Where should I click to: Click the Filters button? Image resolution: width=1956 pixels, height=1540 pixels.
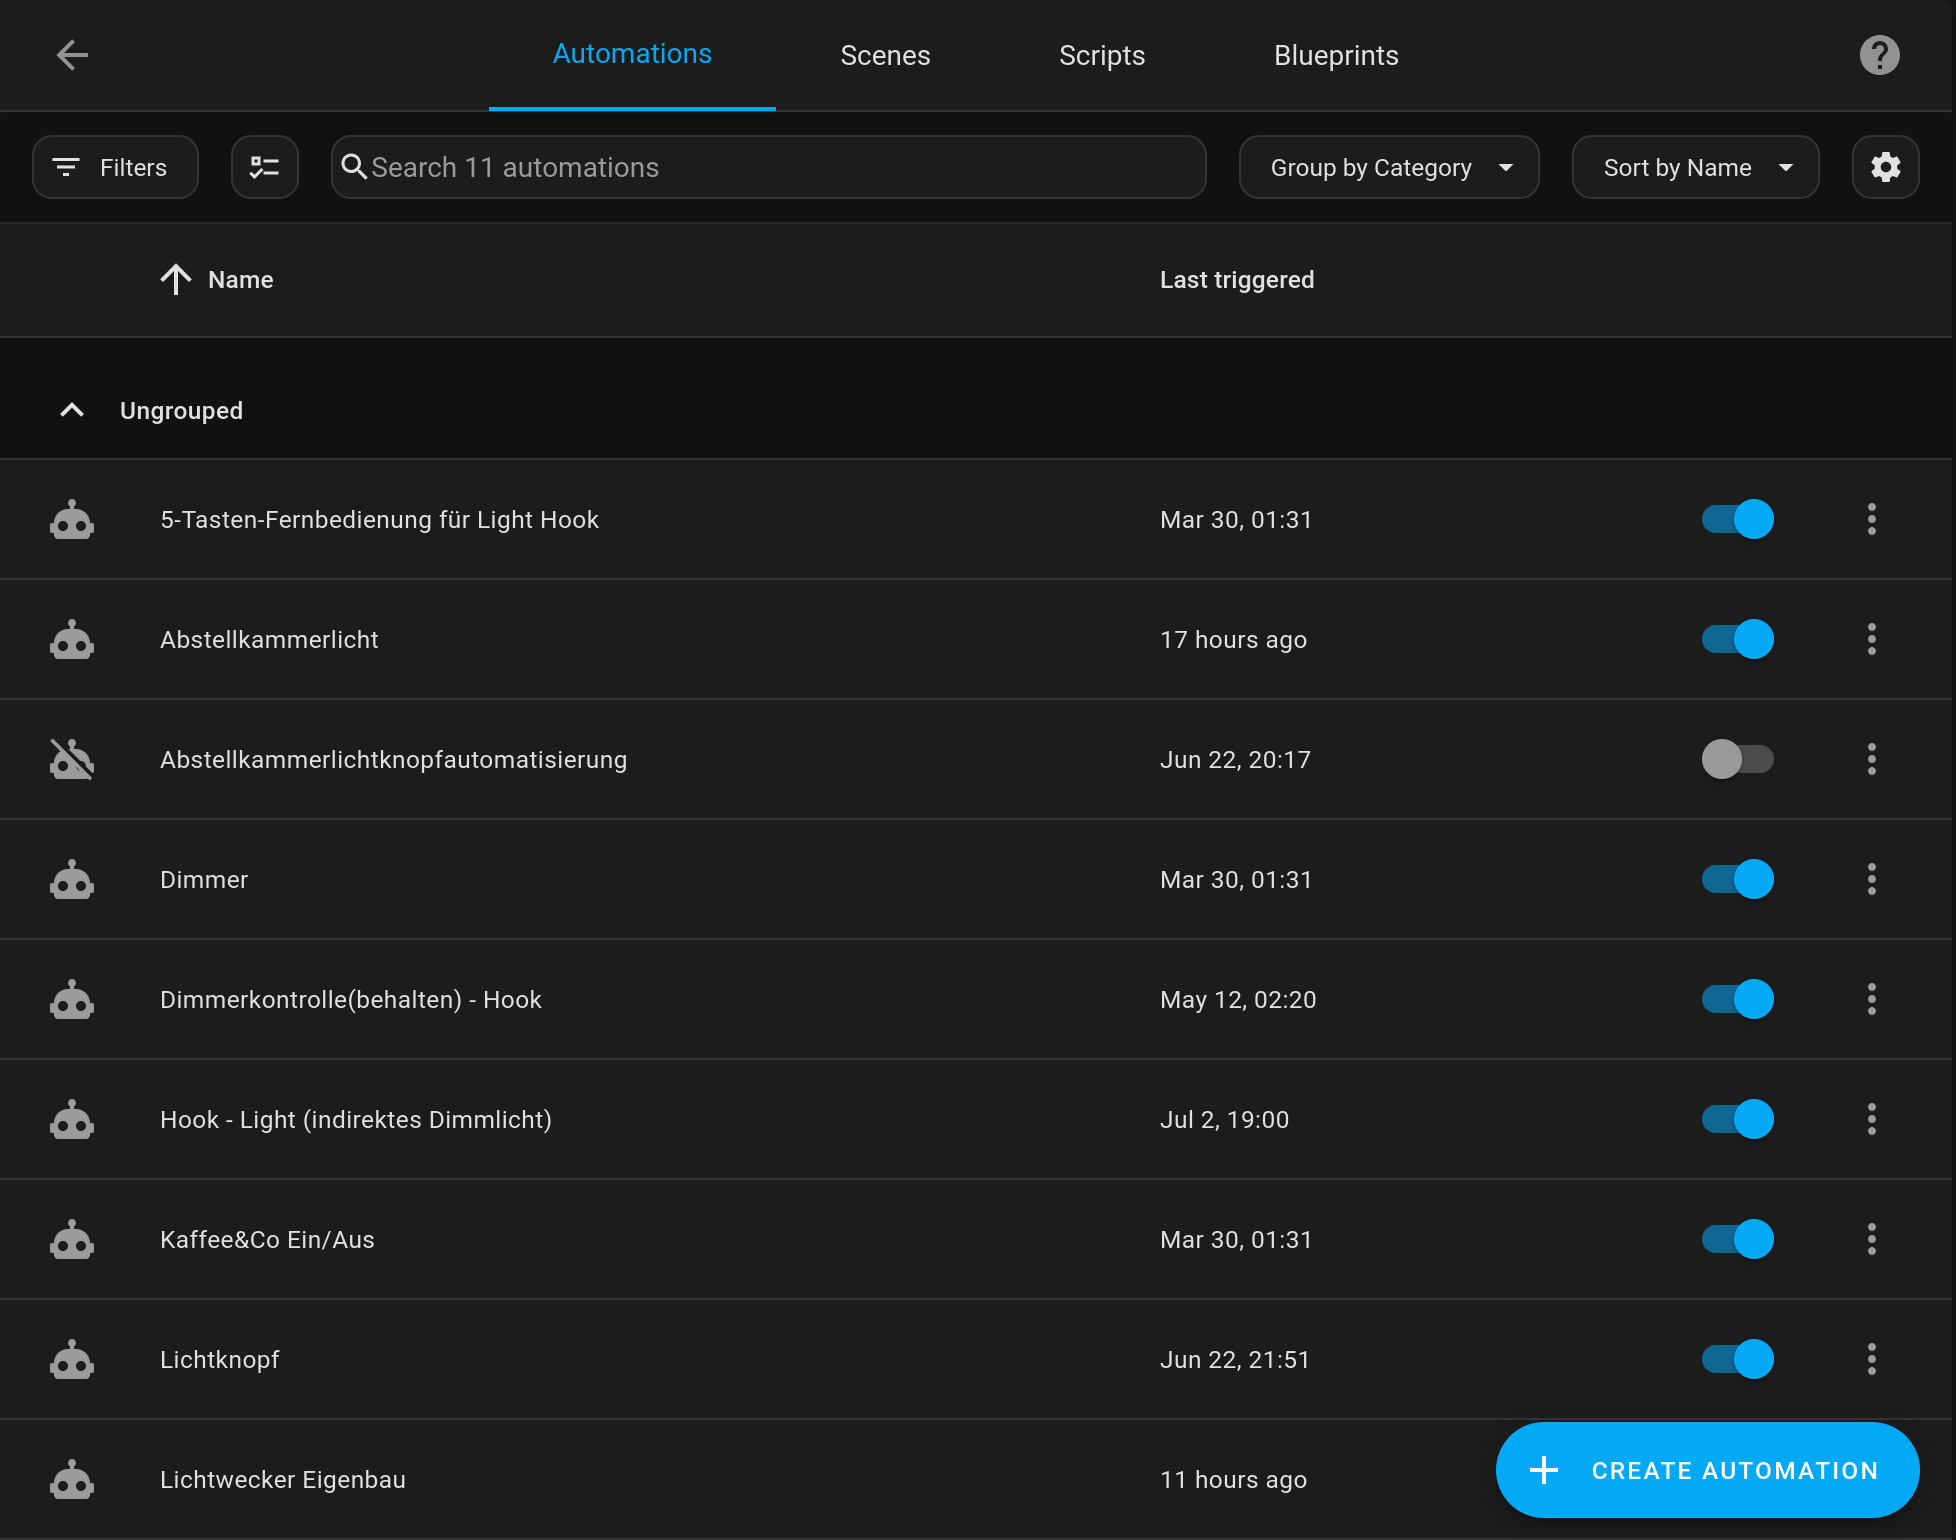pyautogui.click(x=115, y=167)
